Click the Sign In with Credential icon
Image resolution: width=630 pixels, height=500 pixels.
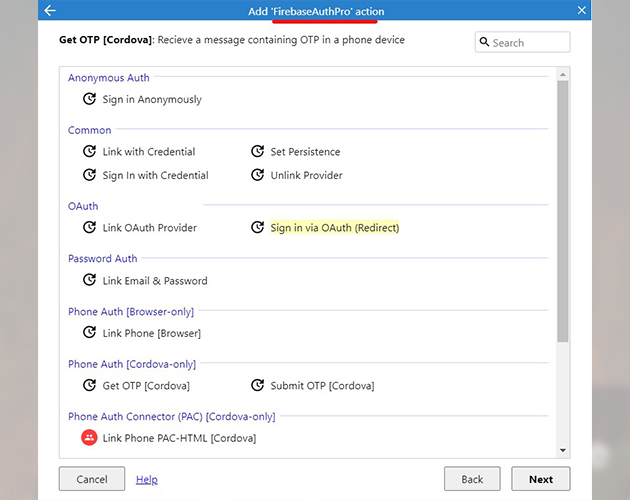[90, 175]
